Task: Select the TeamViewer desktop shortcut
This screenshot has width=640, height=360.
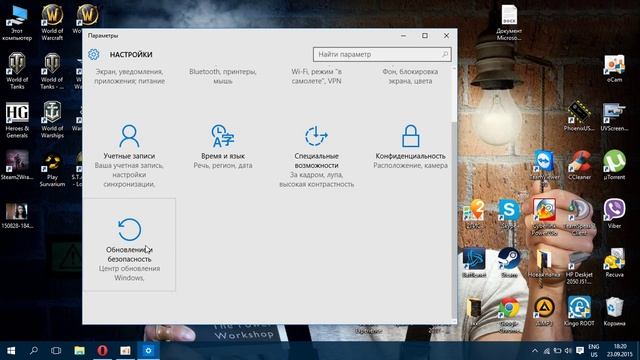Action: tap(544, 164)
